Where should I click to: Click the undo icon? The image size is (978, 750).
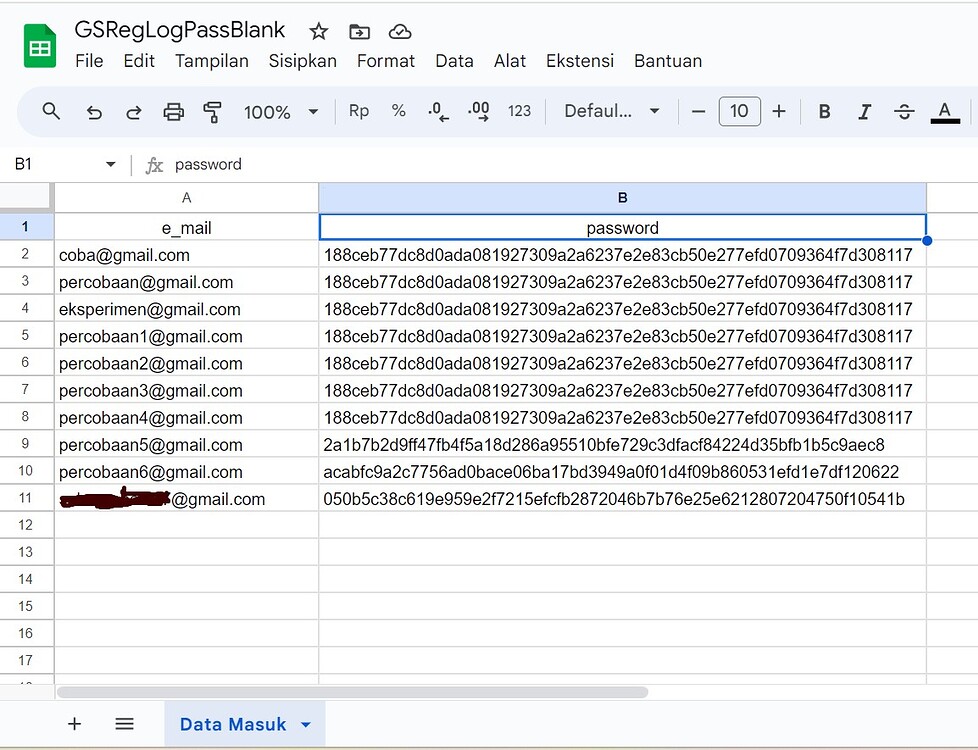pyautogui.click(x=93, y=111)
